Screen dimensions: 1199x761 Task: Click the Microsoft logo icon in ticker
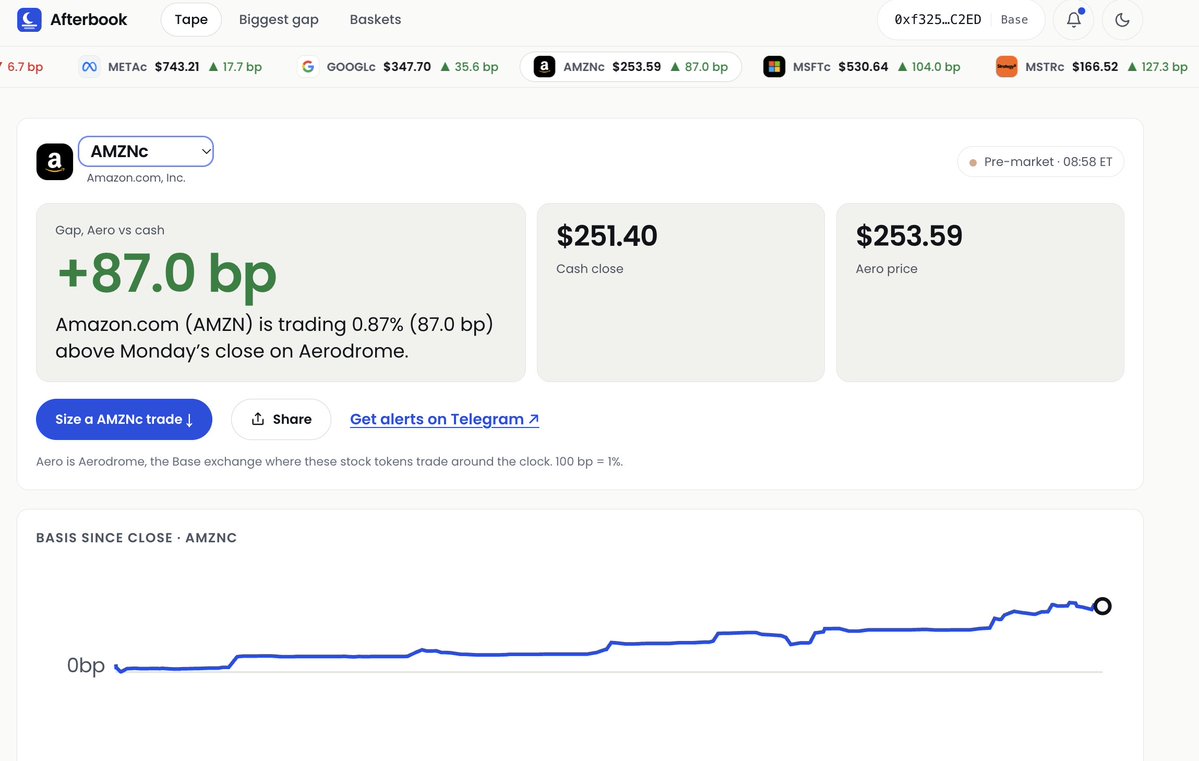click(x=774, y=67)
